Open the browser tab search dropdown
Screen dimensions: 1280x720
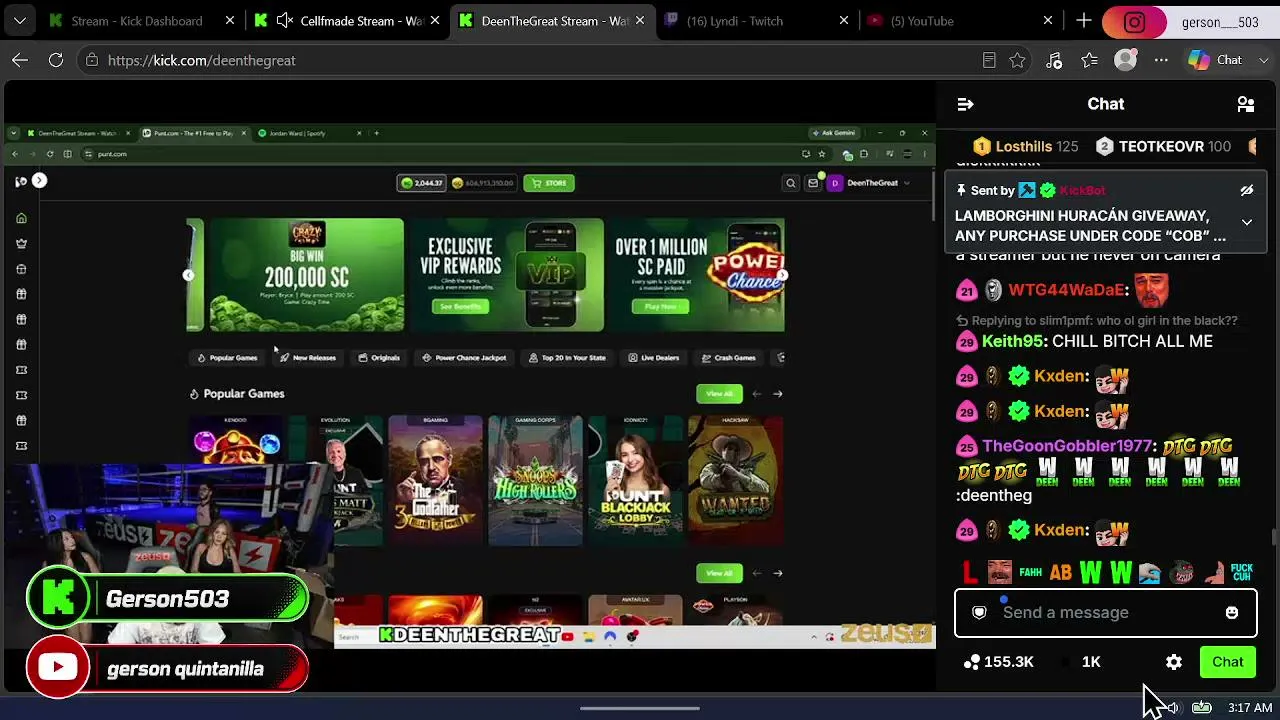(x=20, y=21)
